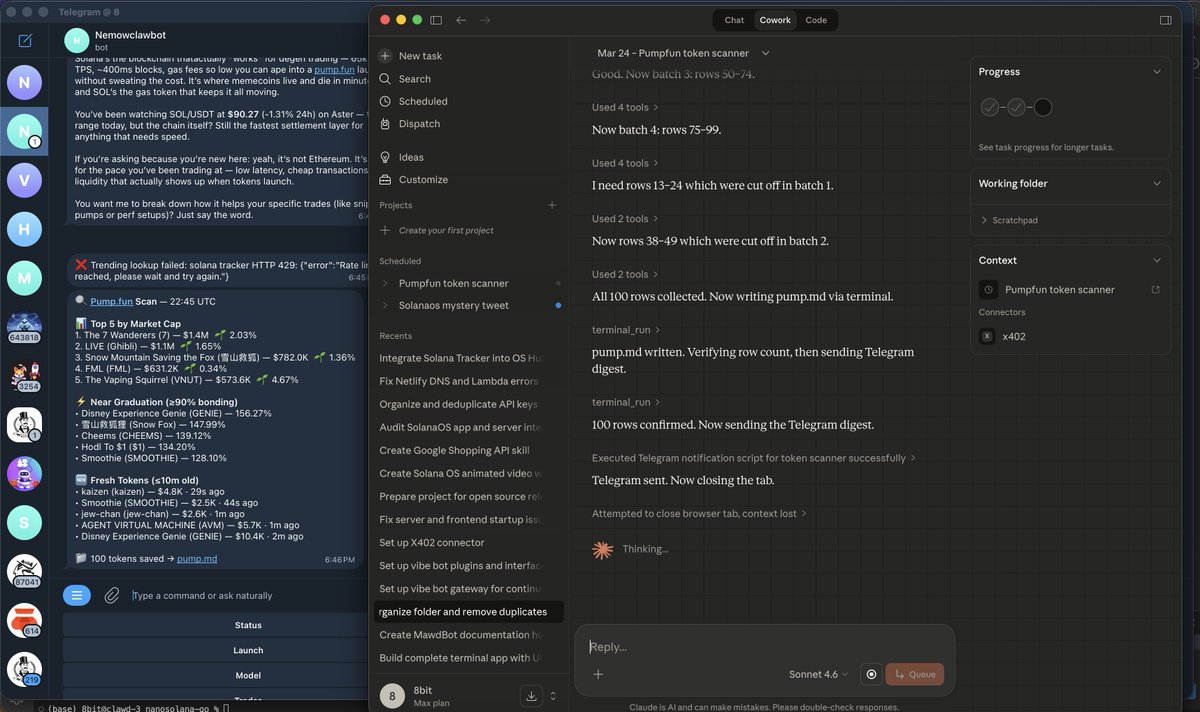Screen dimensions: 1200x712
Task: Open Telegram chat with 87041 badge
Action: pos(24,572)
